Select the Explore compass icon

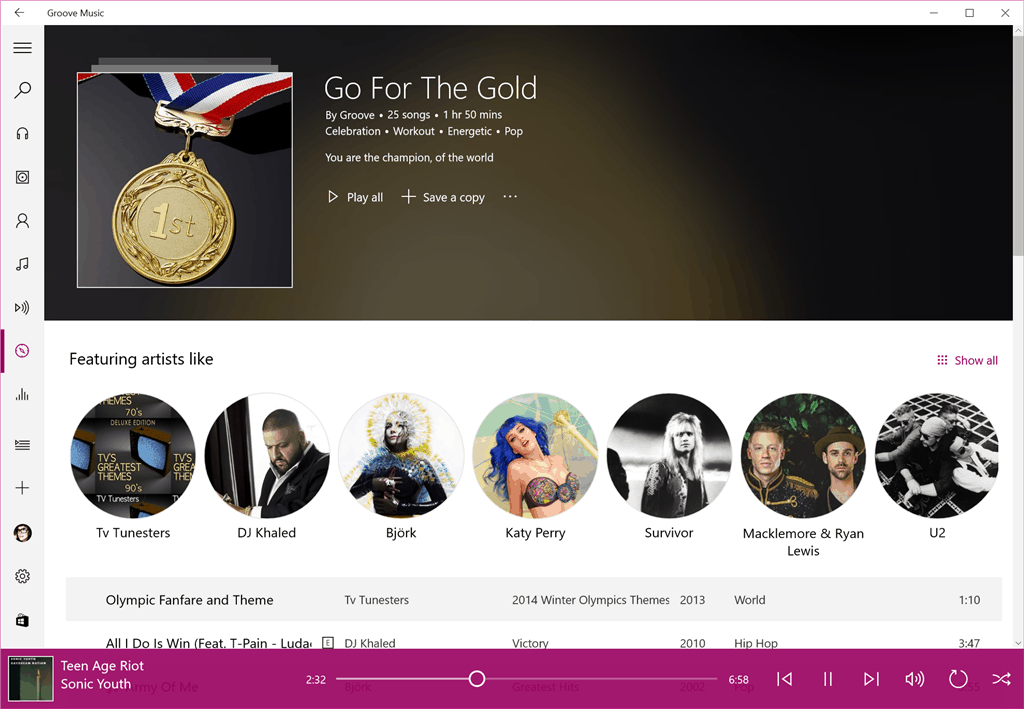click(22, 351)
